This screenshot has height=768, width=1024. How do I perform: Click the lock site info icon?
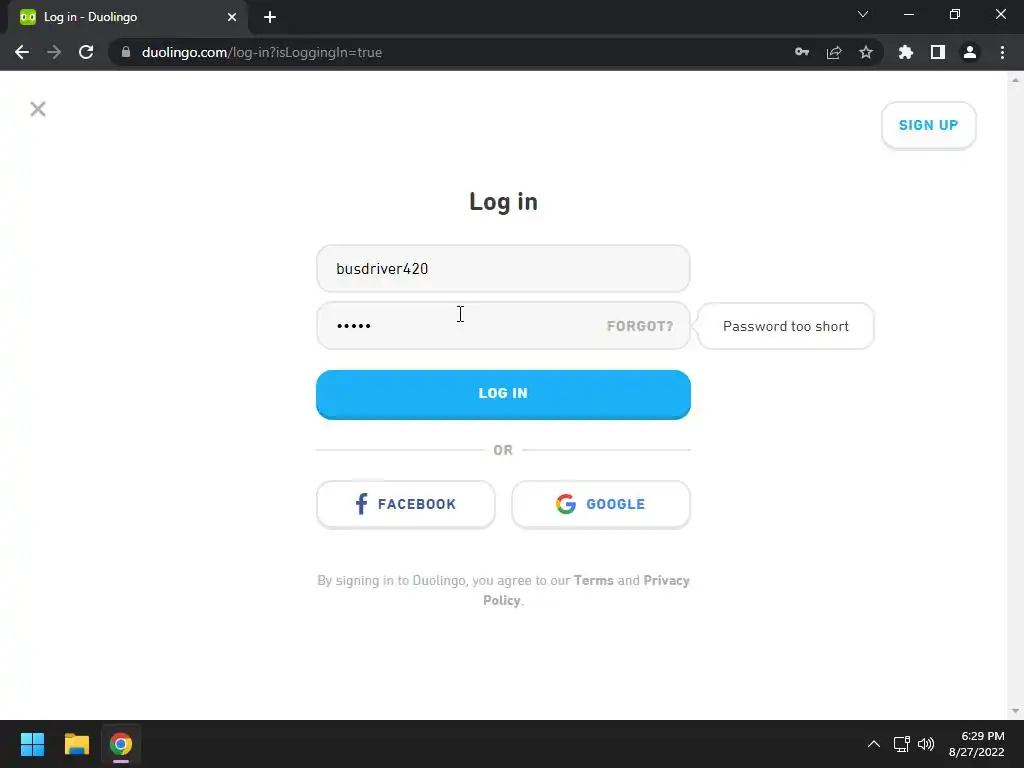126,52
